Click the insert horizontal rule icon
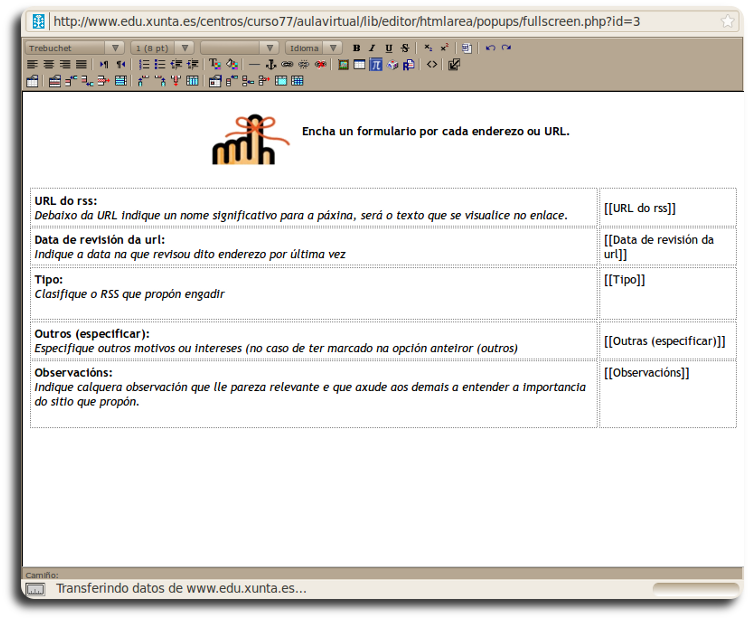750x620 pixels. 254,64
